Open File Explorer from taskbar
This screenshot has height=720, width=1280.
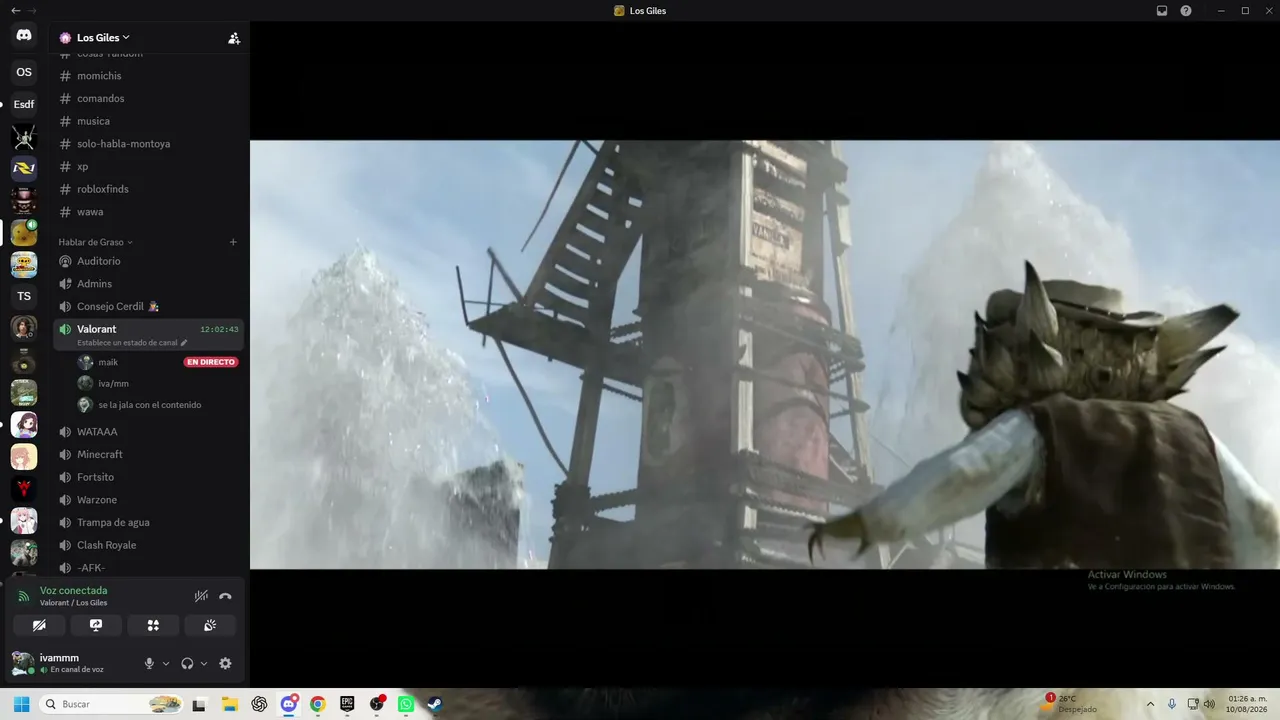[x=229, y=704]
